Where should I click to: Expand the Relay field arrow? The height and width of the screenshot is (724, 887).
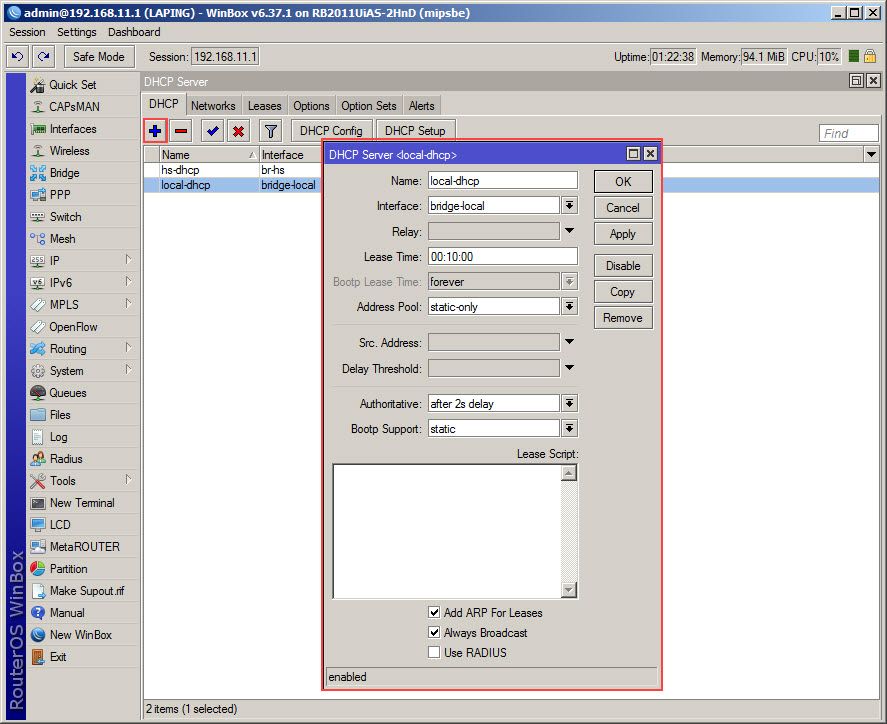[x=569, y=231]
